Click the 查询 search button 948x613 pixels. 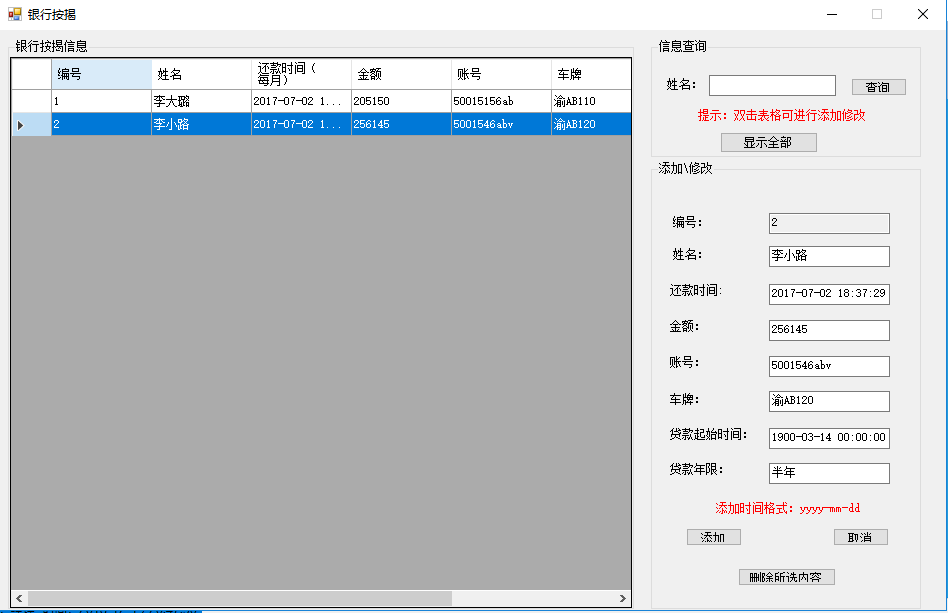[x=878, y=87]
